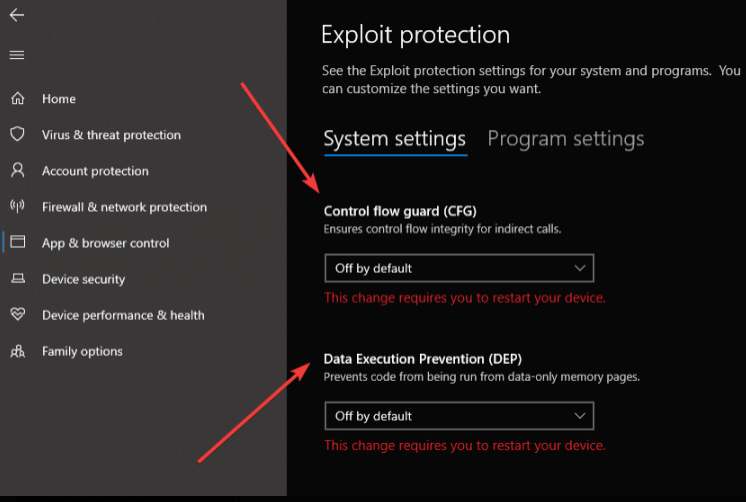Go to Virus & threat protection

pyautogui.click(x=111, y=135)
